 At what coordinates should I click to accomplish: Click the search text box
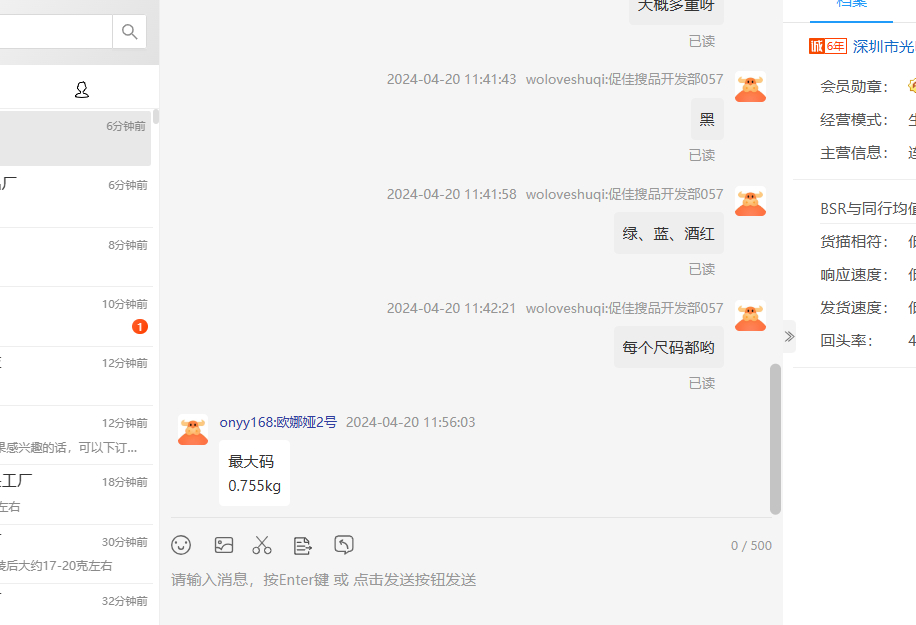click(56, 32)
